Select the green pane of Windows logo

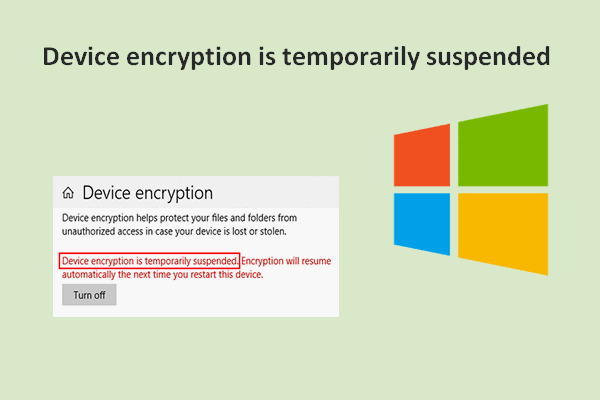click(503, 145)
